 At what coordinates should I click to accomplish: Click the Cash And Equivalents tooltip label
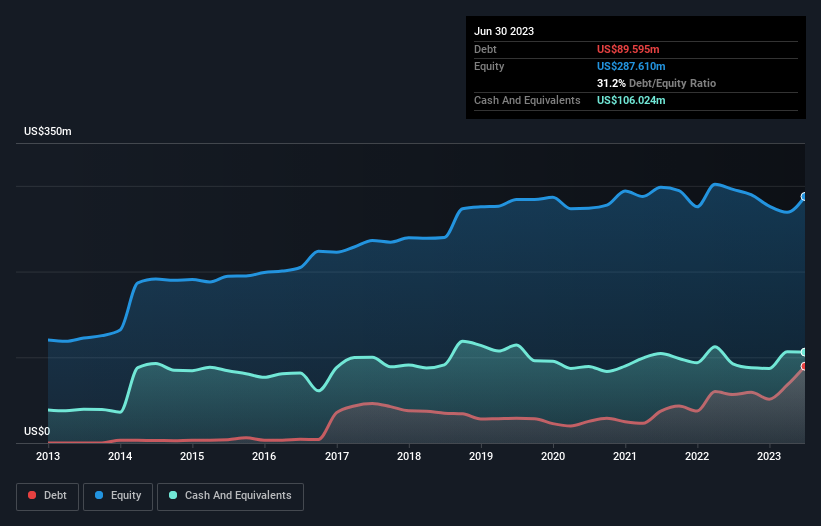(x=527, y=100)
